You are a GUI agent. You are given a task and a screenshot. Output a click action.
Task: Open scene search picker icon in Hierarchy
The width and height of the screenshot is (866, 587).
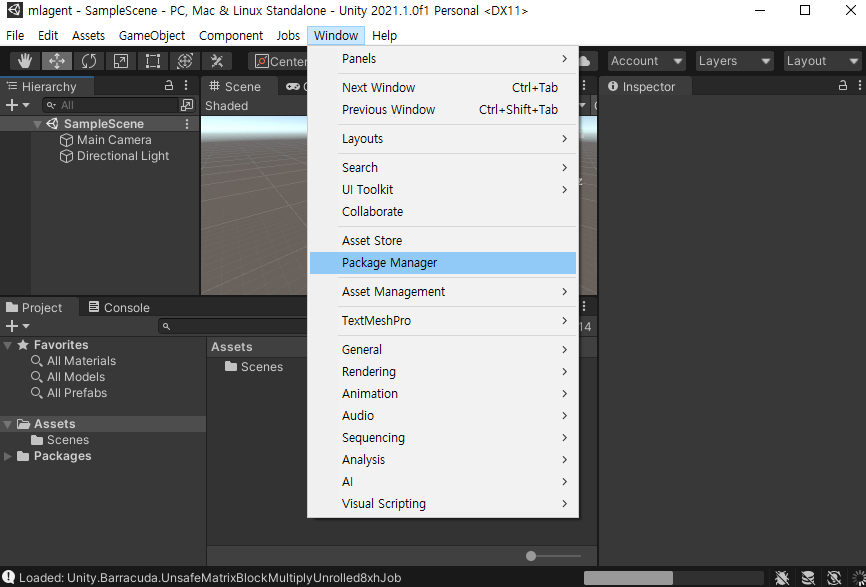[187, 105]
